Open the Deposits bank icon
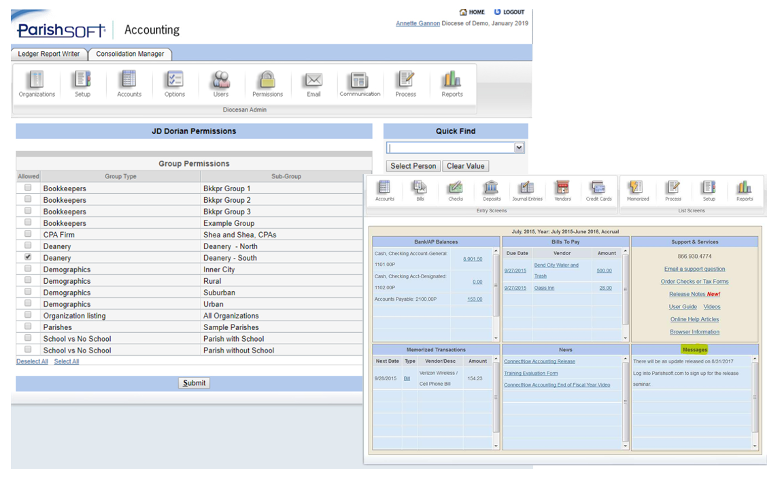Image resolution: width=780 pixels, height=480 pixels. click(491, 191)
